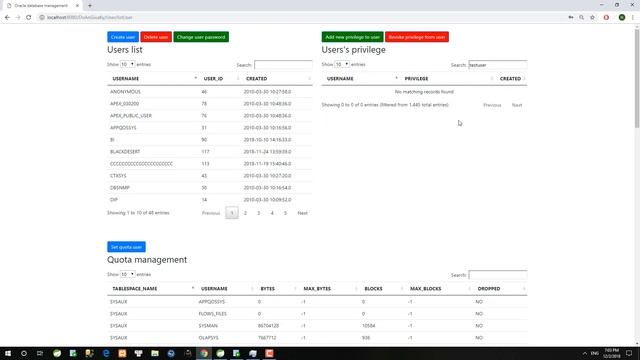Click the page vertical scrollbar thumb
The height and width of the screenshot is (360, 640).
637,78
